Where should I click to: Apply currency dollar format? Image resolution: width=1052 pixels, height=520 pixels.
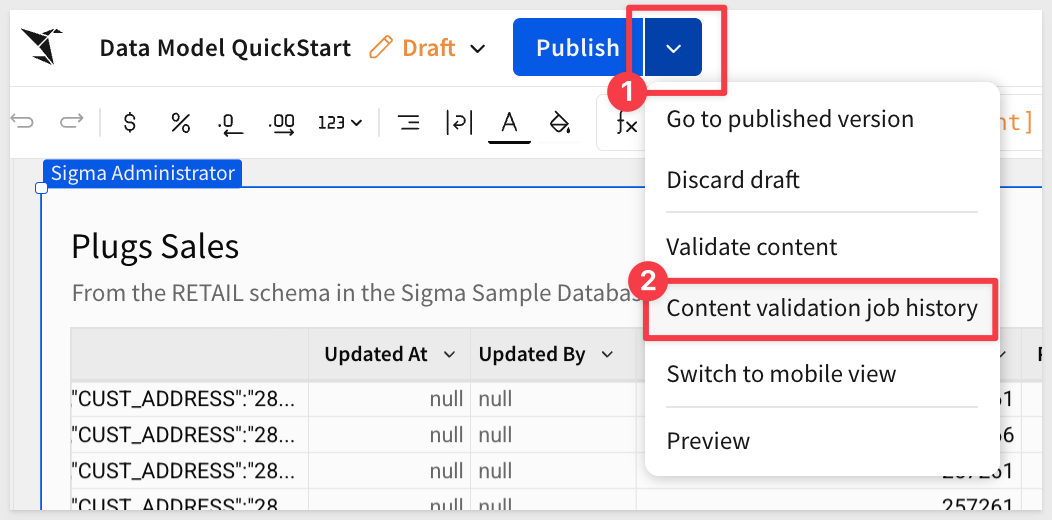129,123
